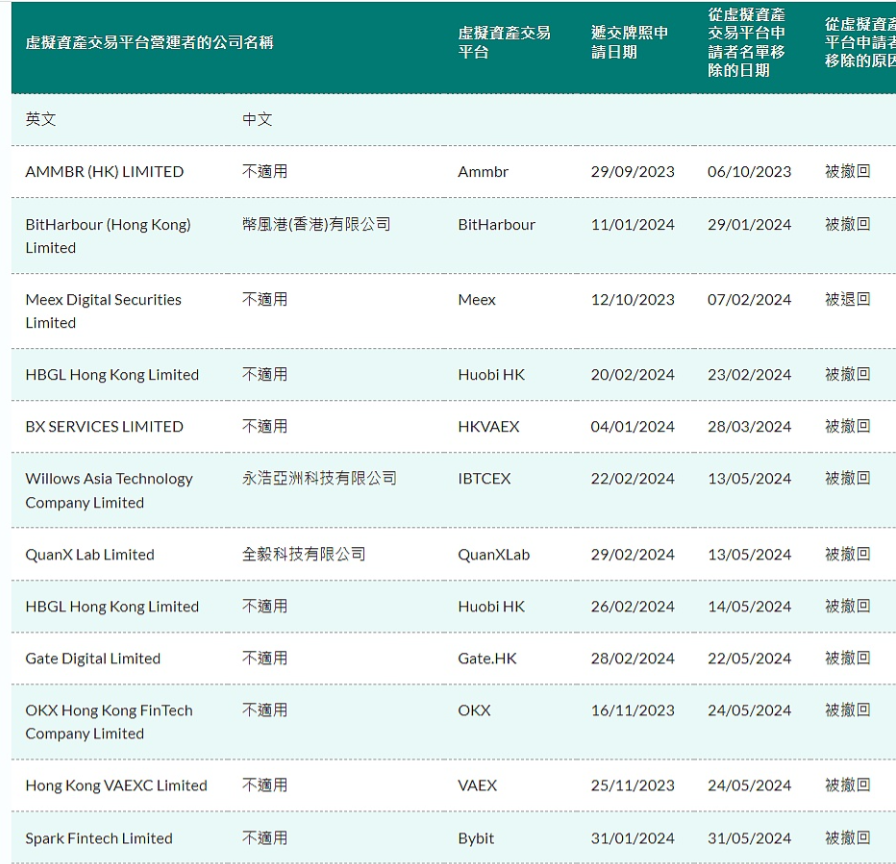Click the 被退回 status in Meex row

coord(847,300)
